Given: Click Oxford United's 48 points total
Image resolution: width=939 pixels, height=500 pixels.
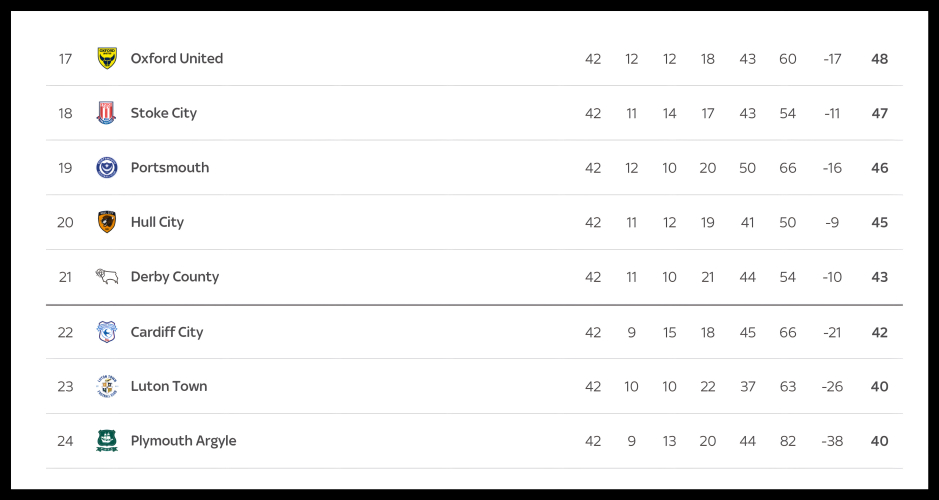Looking at the screenshot, I should coord(879,59).
